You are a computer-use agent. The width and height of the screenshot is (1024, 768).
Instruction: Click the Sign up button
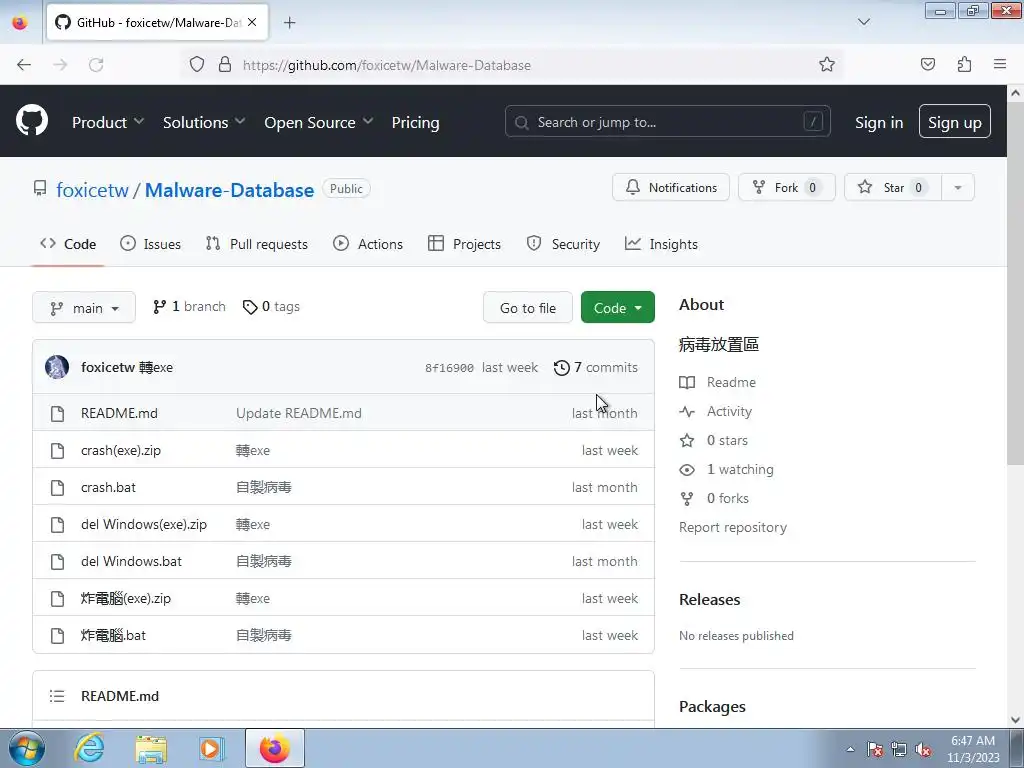[x=954, y=121]
